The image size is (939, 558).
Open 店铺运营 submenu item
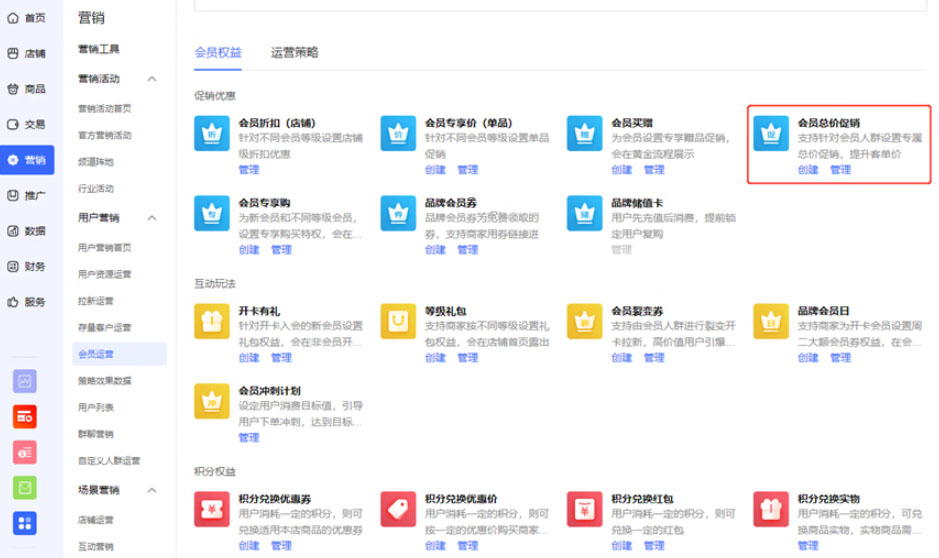[96, 520]
